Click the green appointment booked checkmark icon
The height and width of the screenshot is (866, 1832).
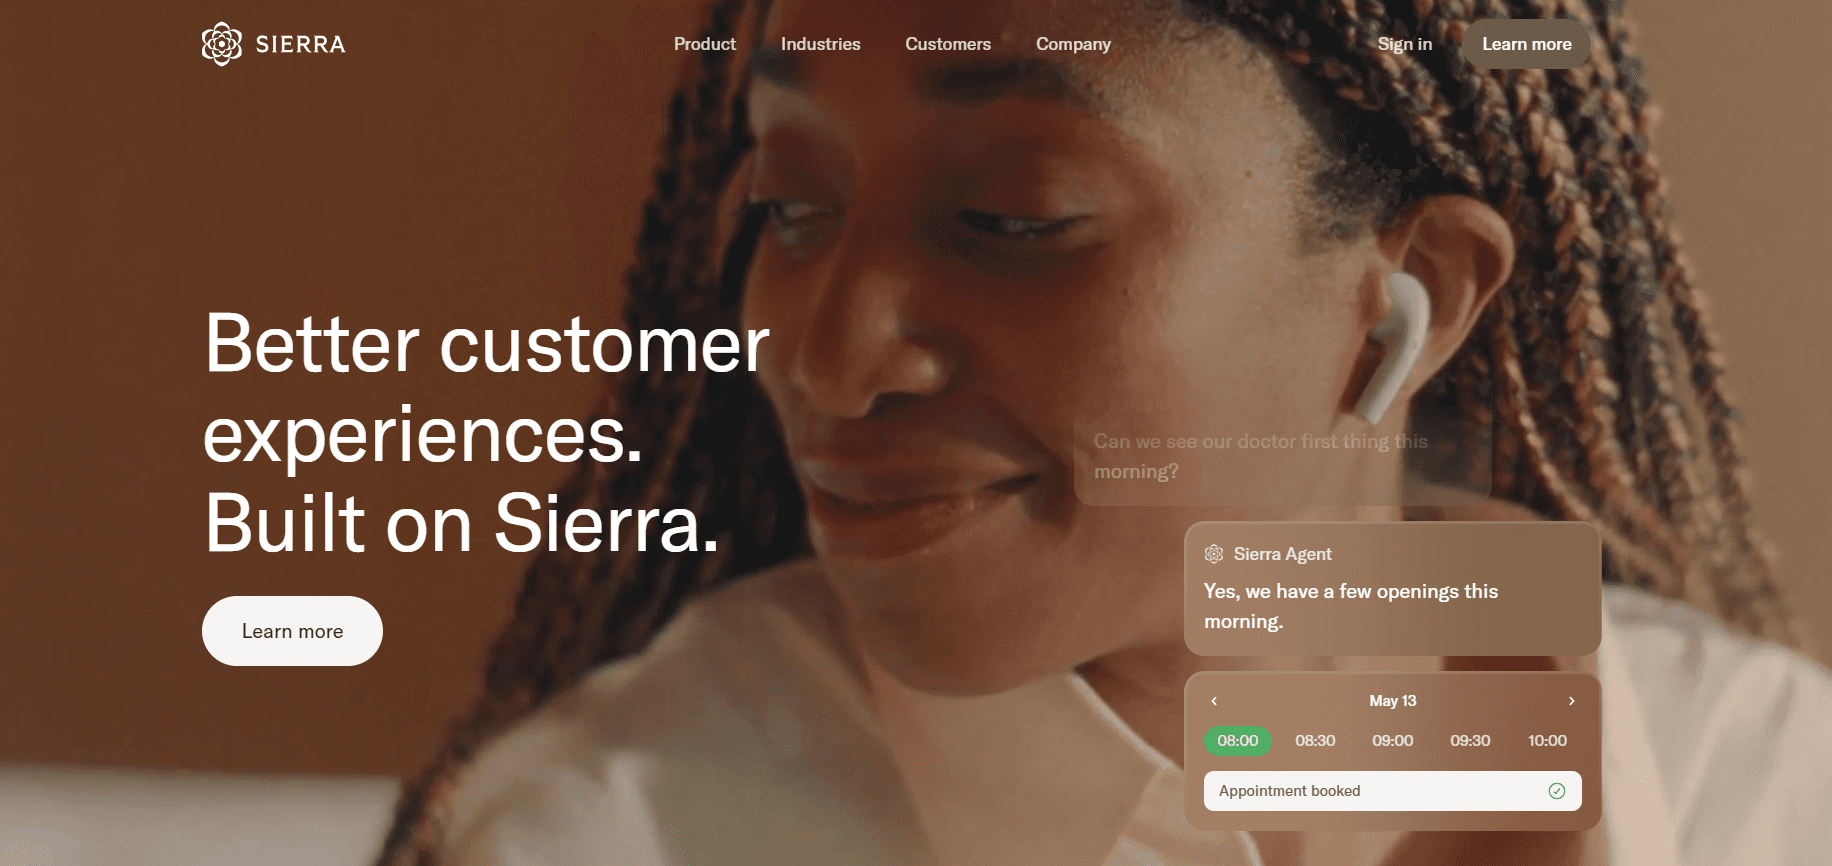point(1557,791)
